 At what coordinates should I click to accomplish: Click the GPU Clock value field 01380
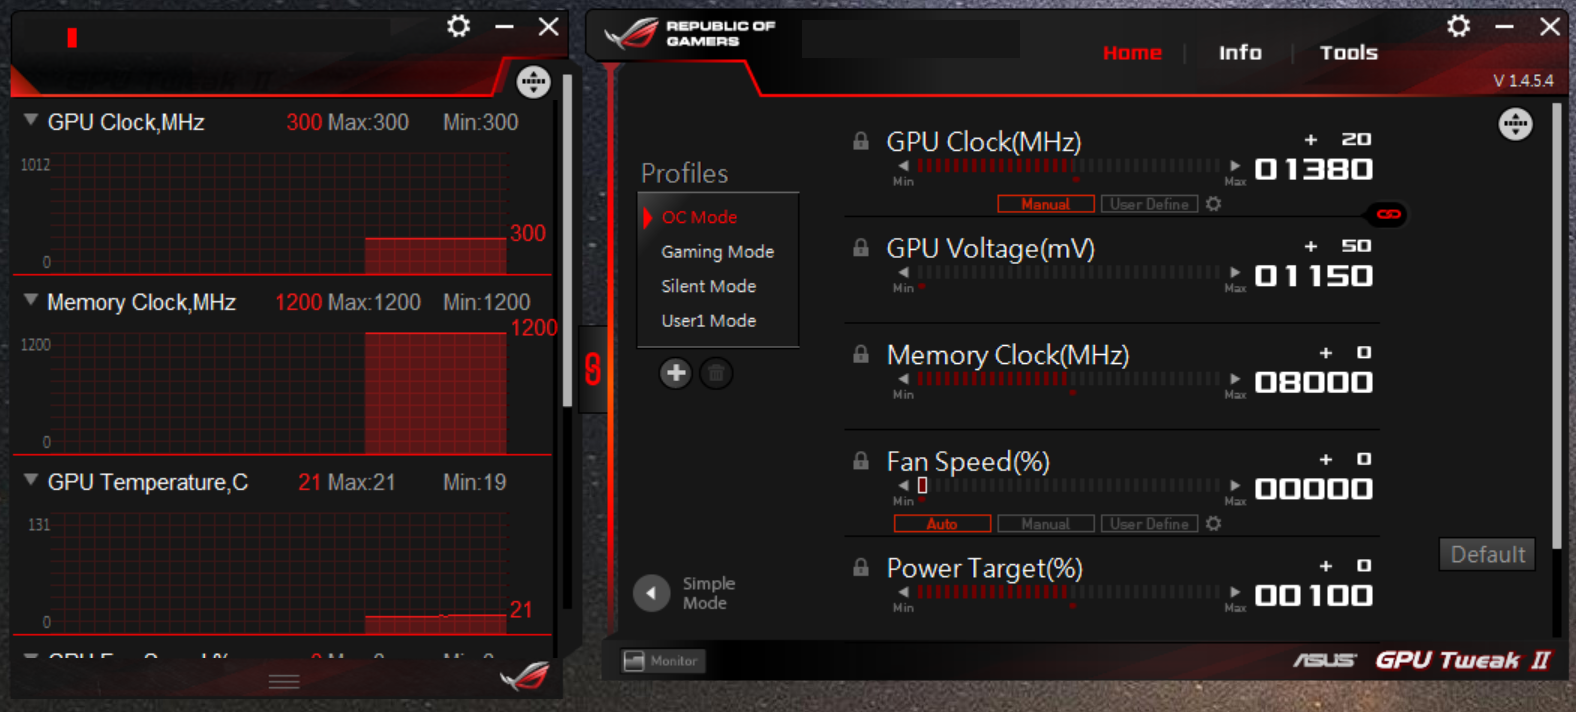pyautogui.click(x=1314, y=170)
